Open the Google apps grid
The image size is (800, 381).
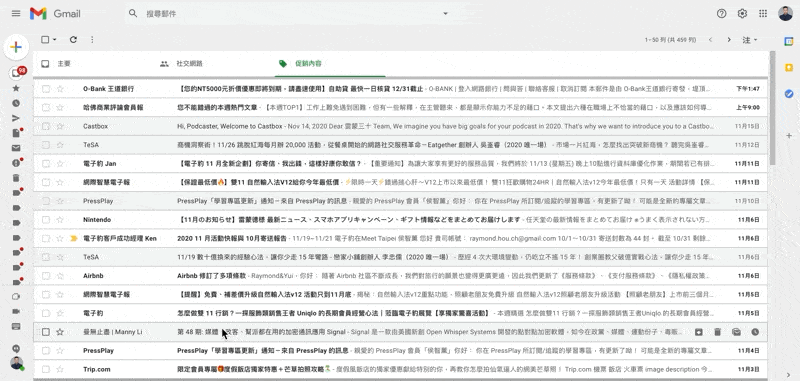[x=763, y=13]
